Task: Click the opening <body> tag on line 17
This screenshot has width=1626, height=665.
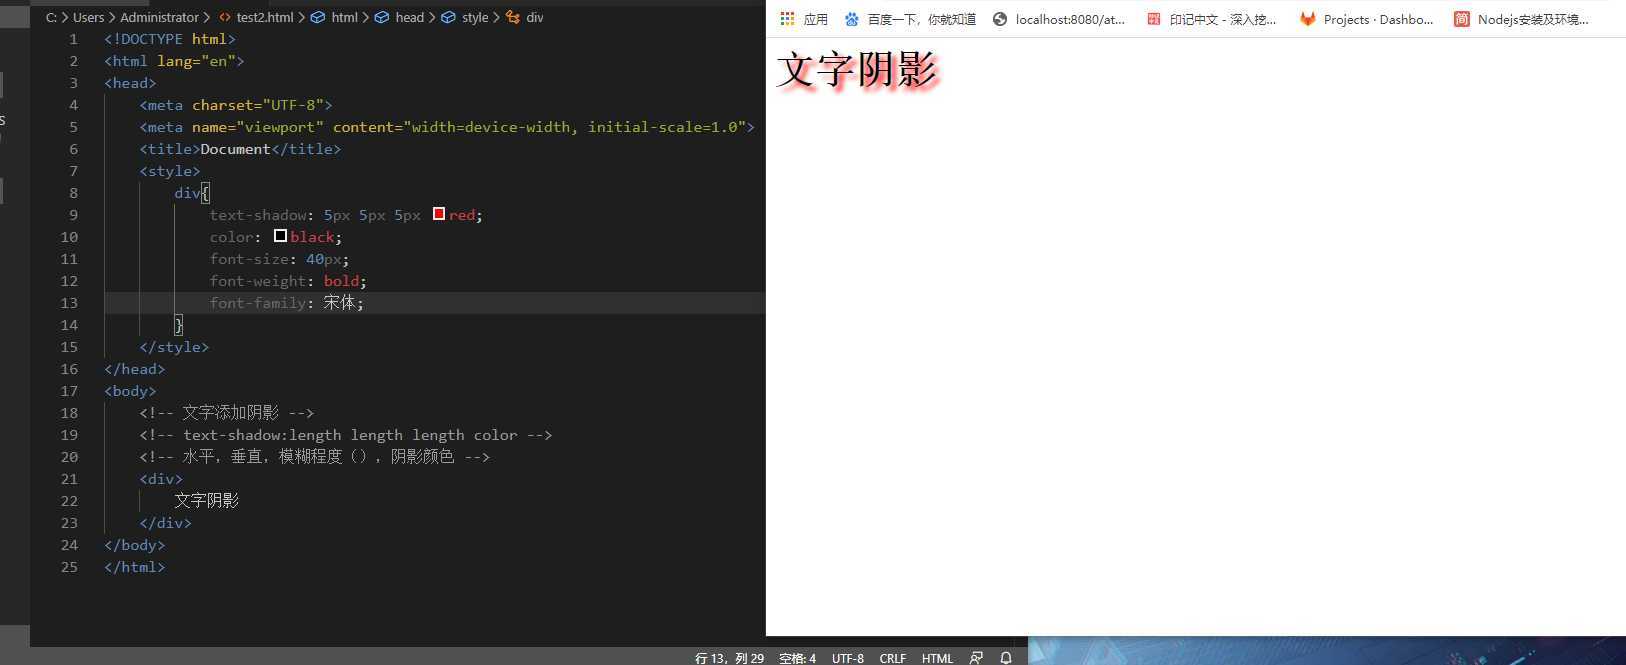Action: coord(130,391)
